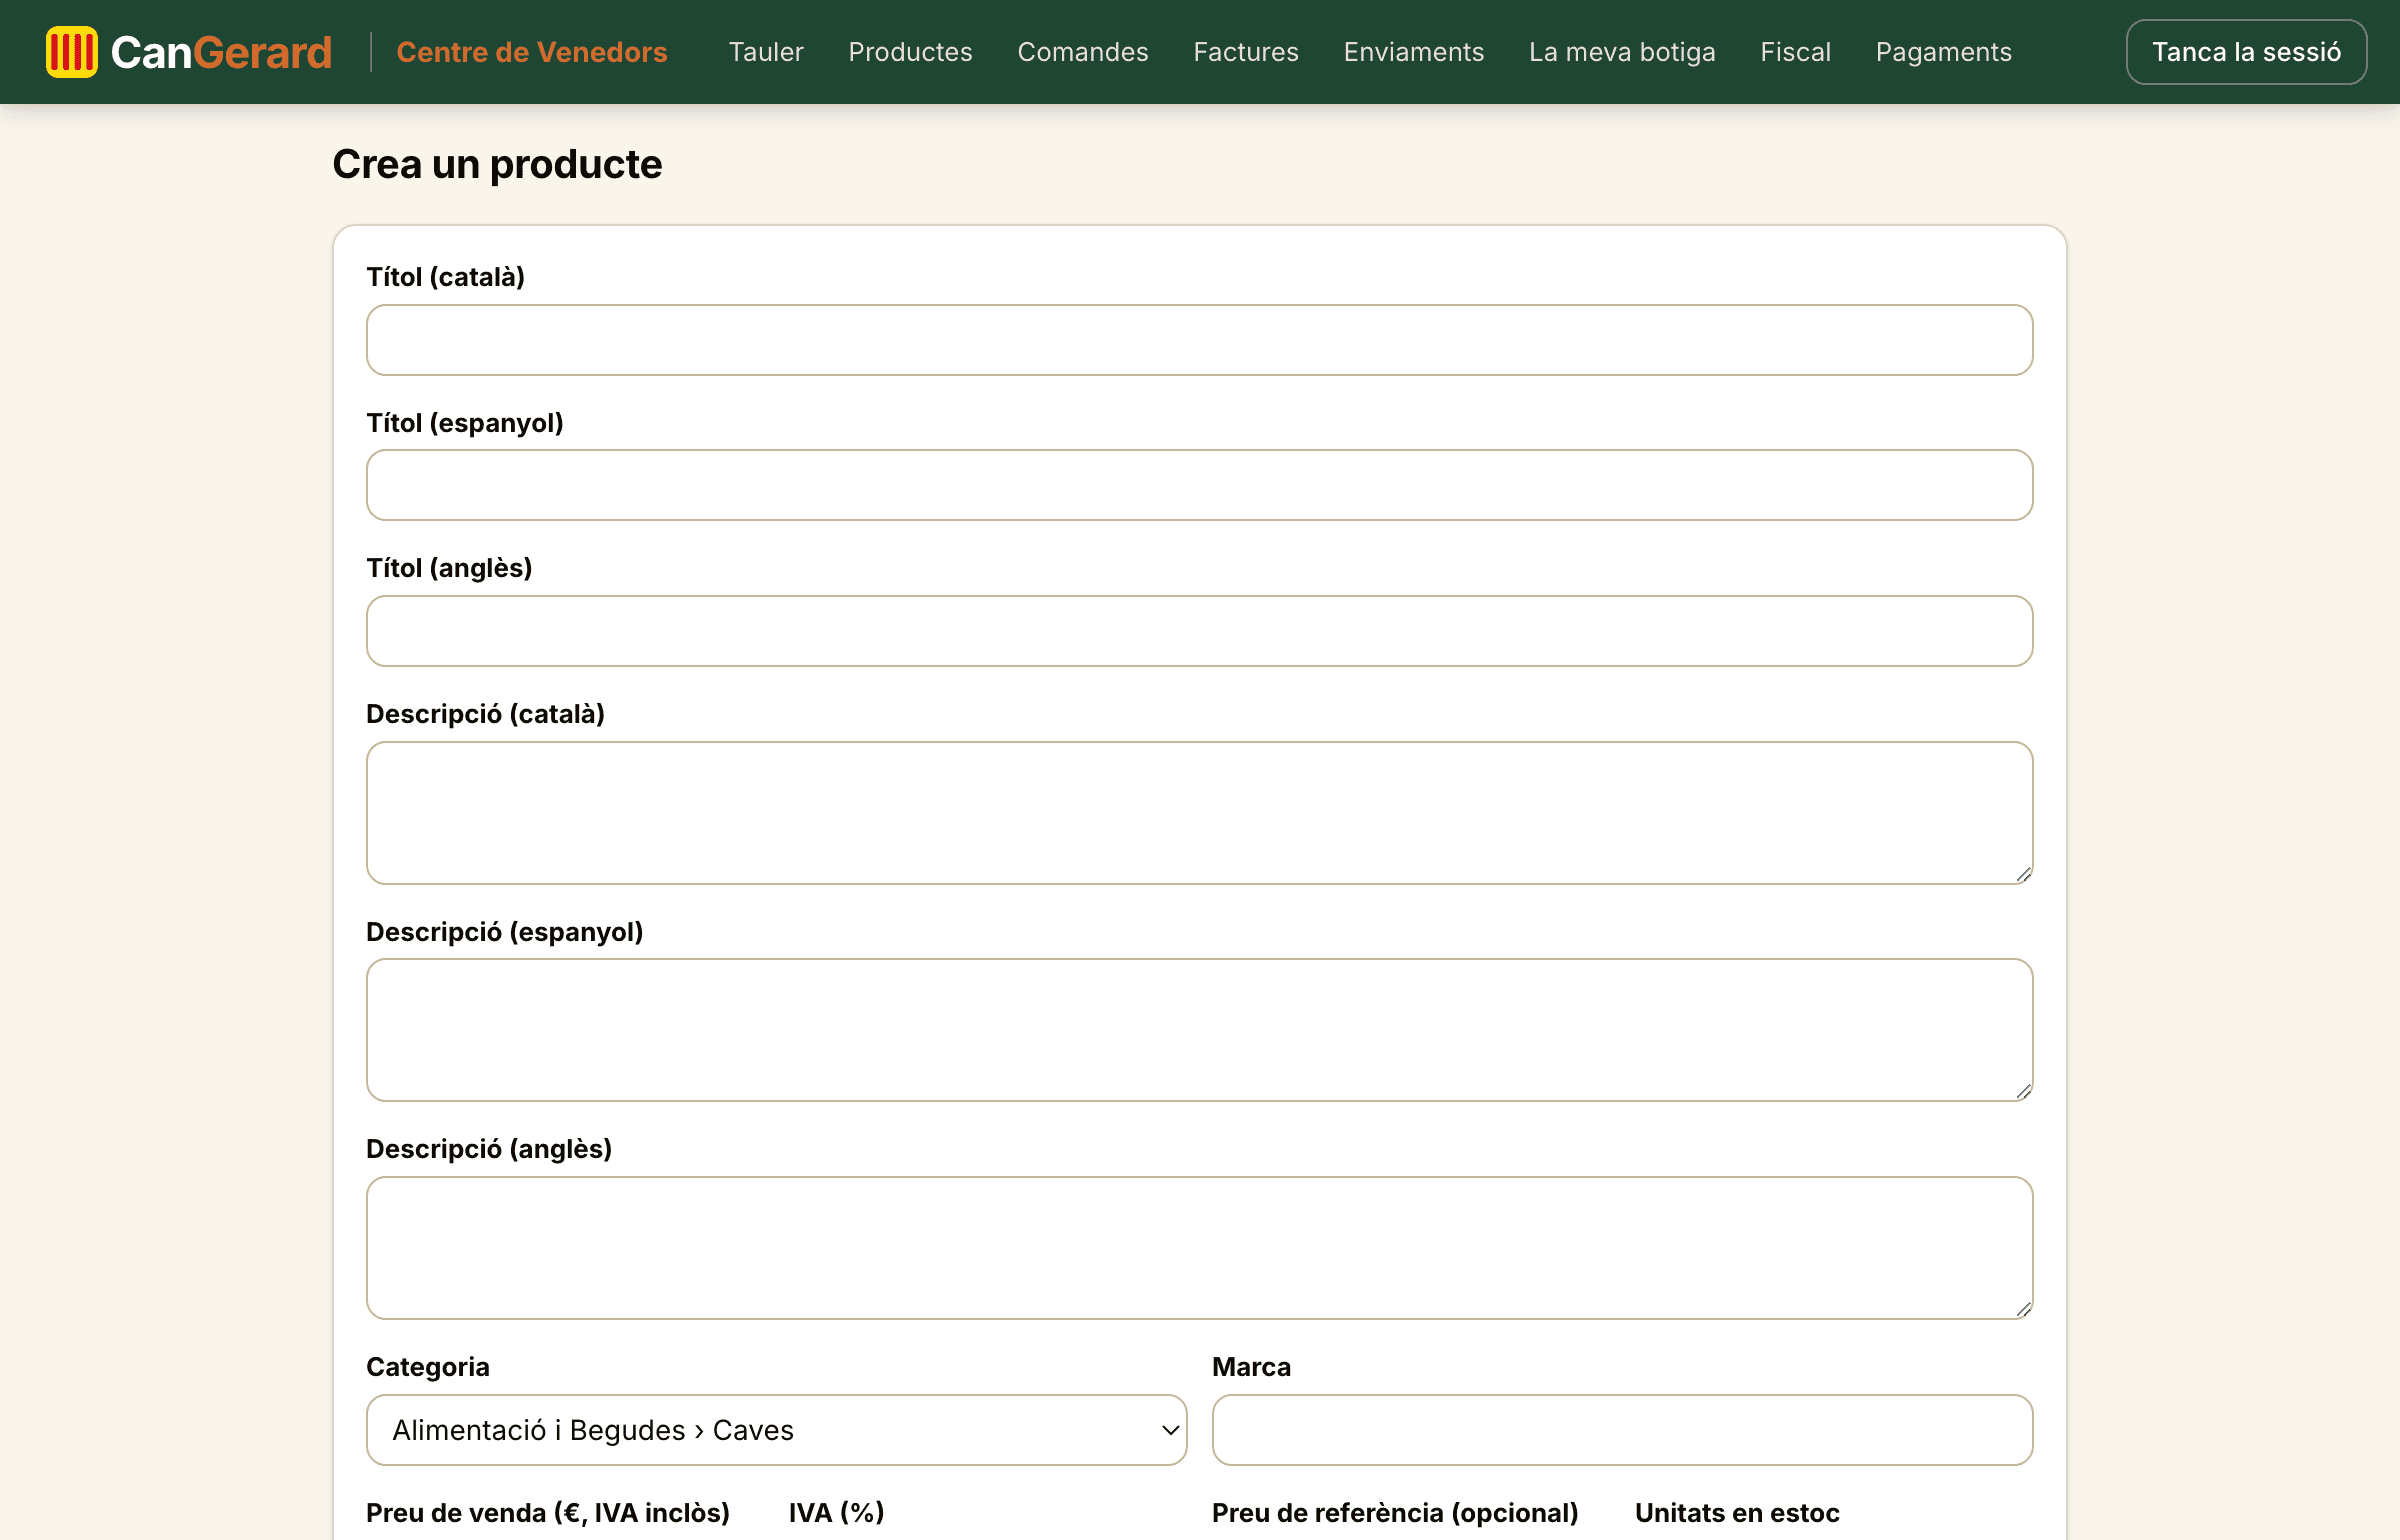The width and height of the screenshot is (2400, 1540).
Task: Focus the Títol (català) input field
Action: [x=1200, y=340]
